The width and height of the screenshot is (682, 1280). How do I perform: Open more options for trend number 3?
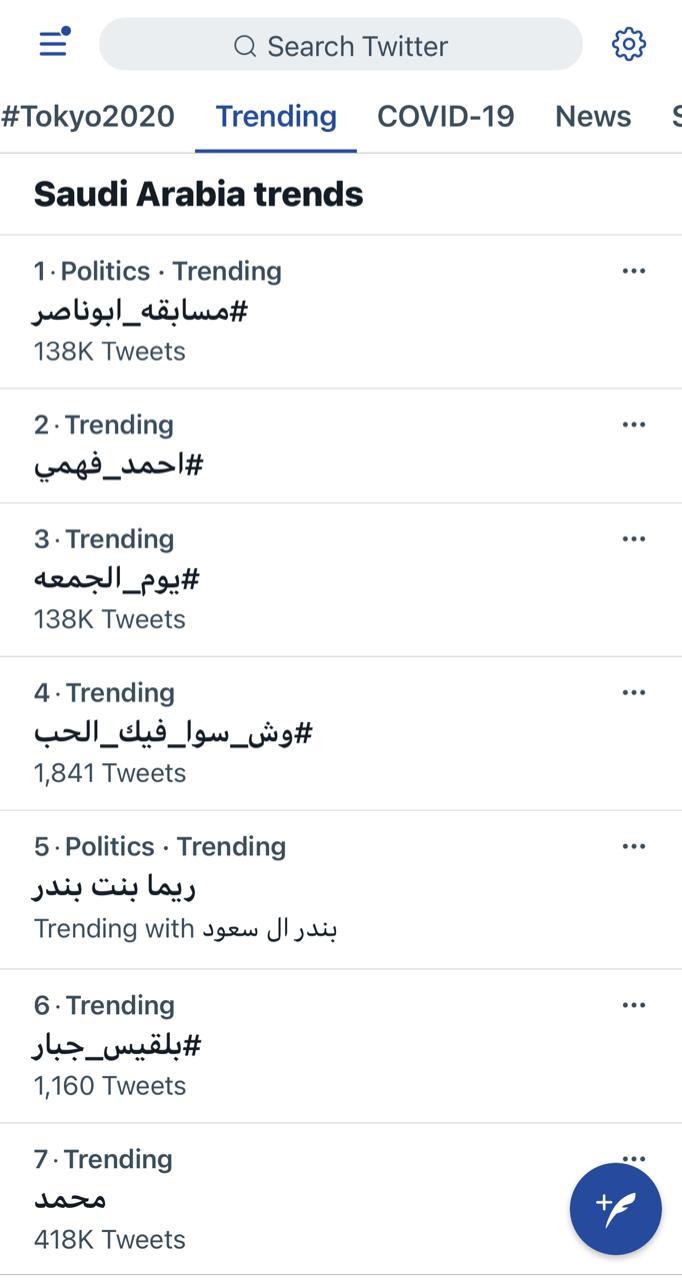pyautogui.click(x=633, y=539)
